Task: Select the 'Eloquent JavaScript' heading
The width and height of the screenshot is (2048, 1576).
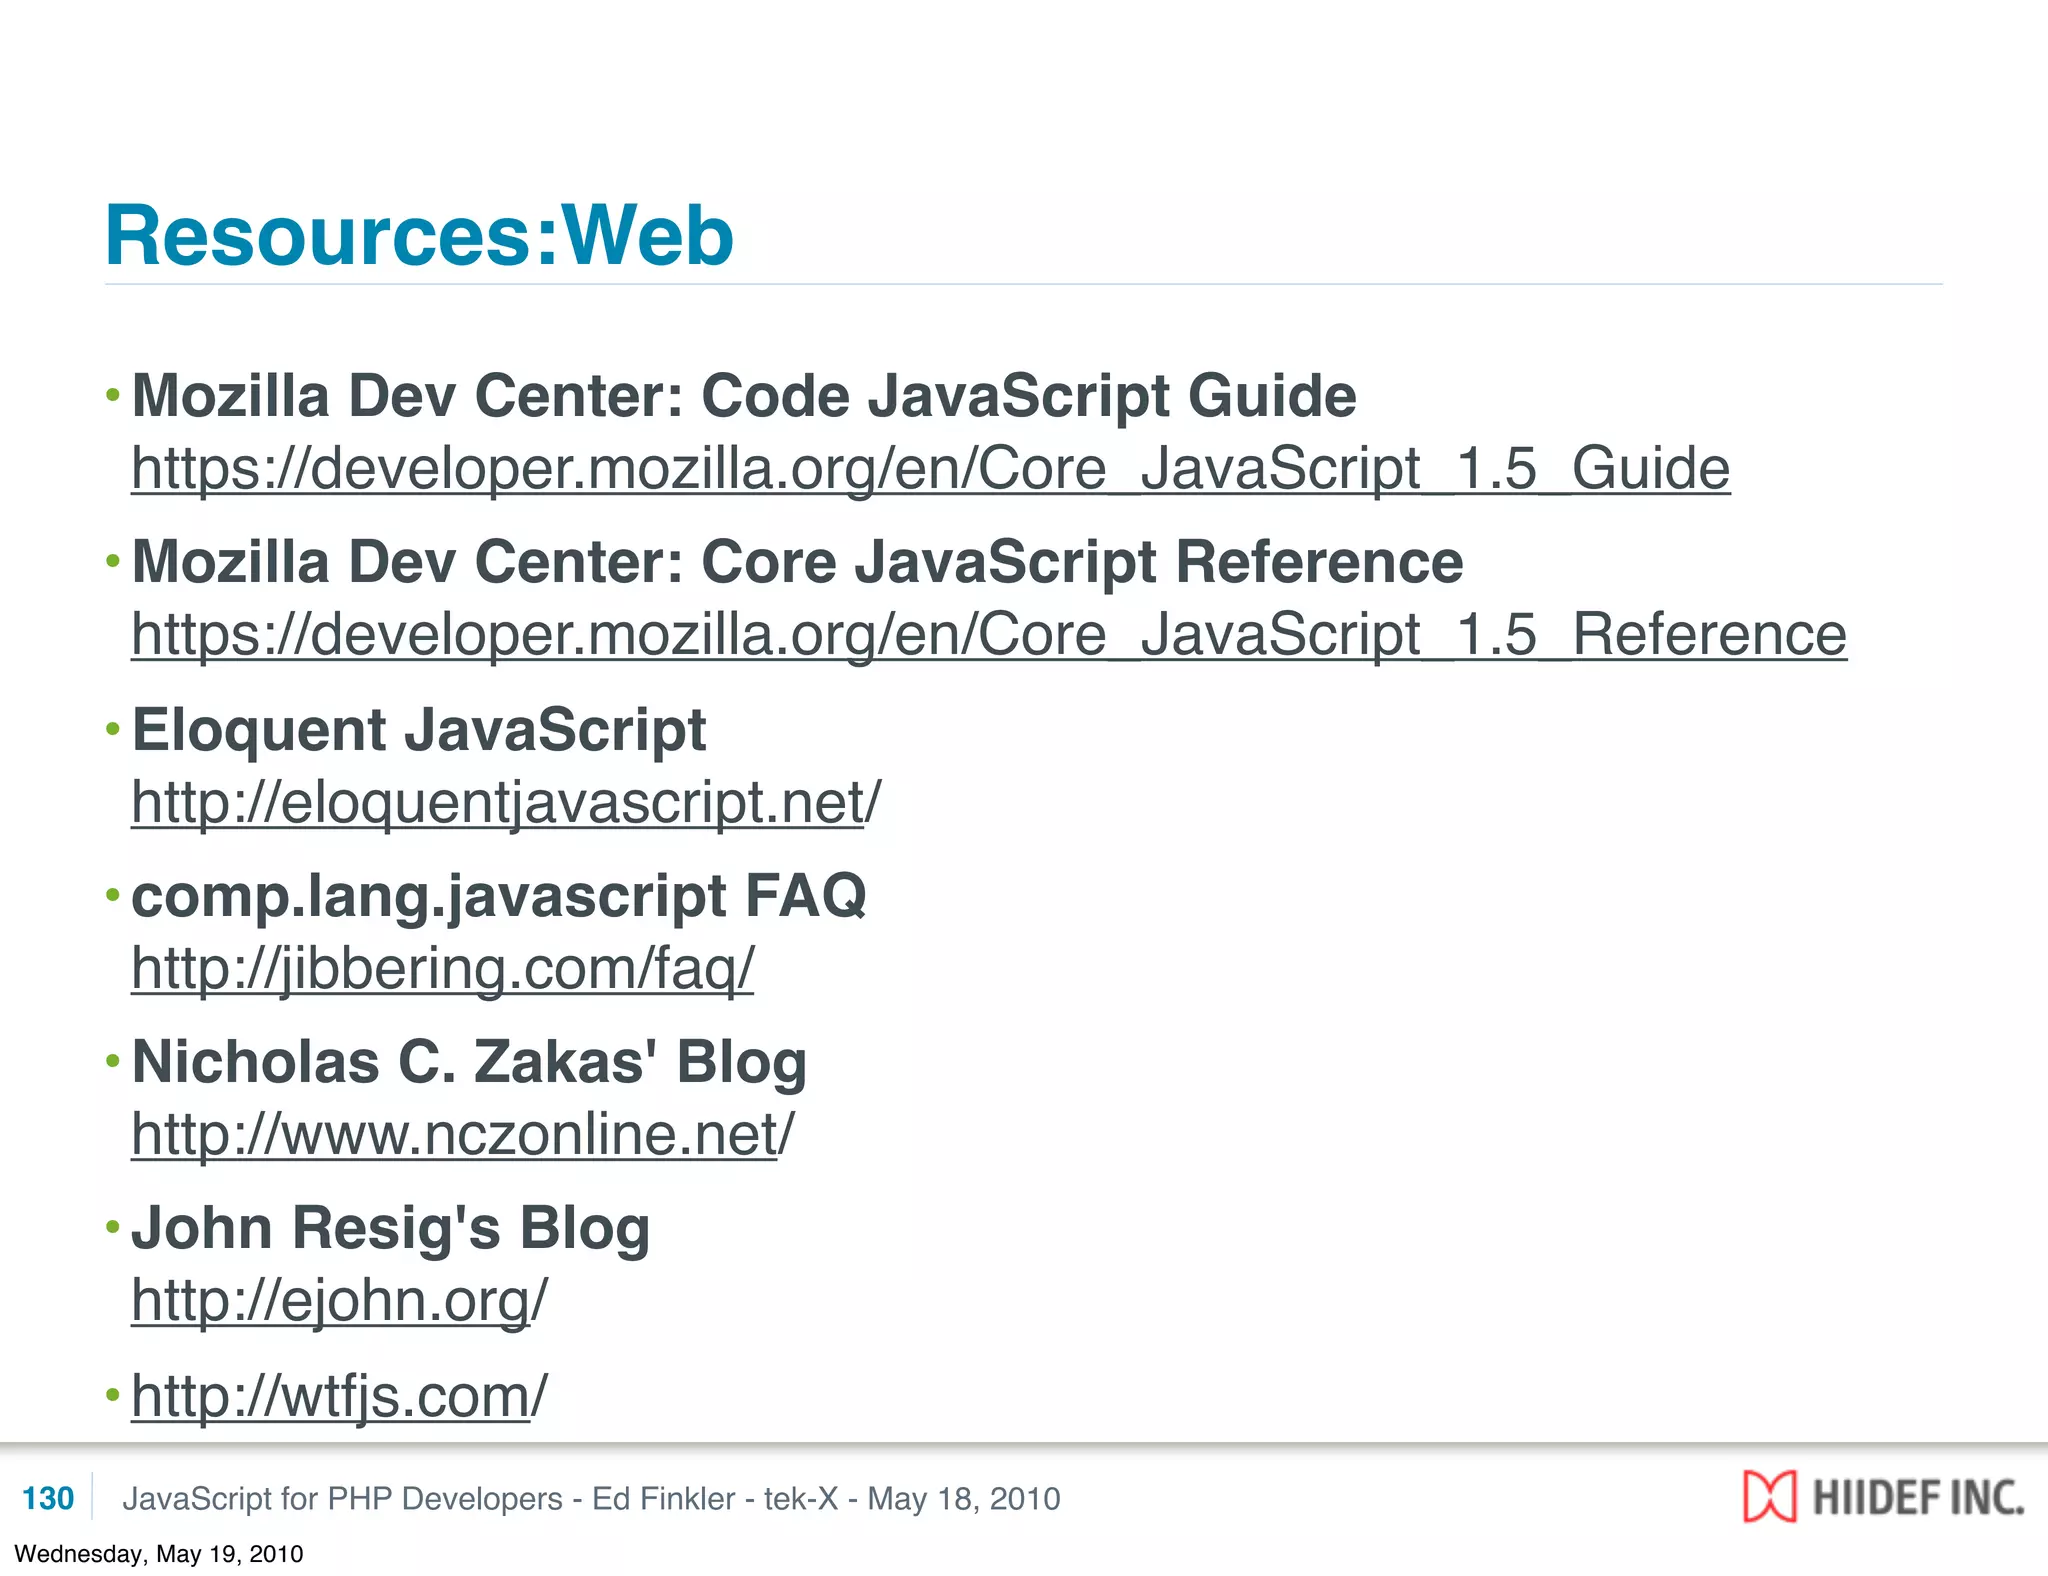Action: pos(419,730)
